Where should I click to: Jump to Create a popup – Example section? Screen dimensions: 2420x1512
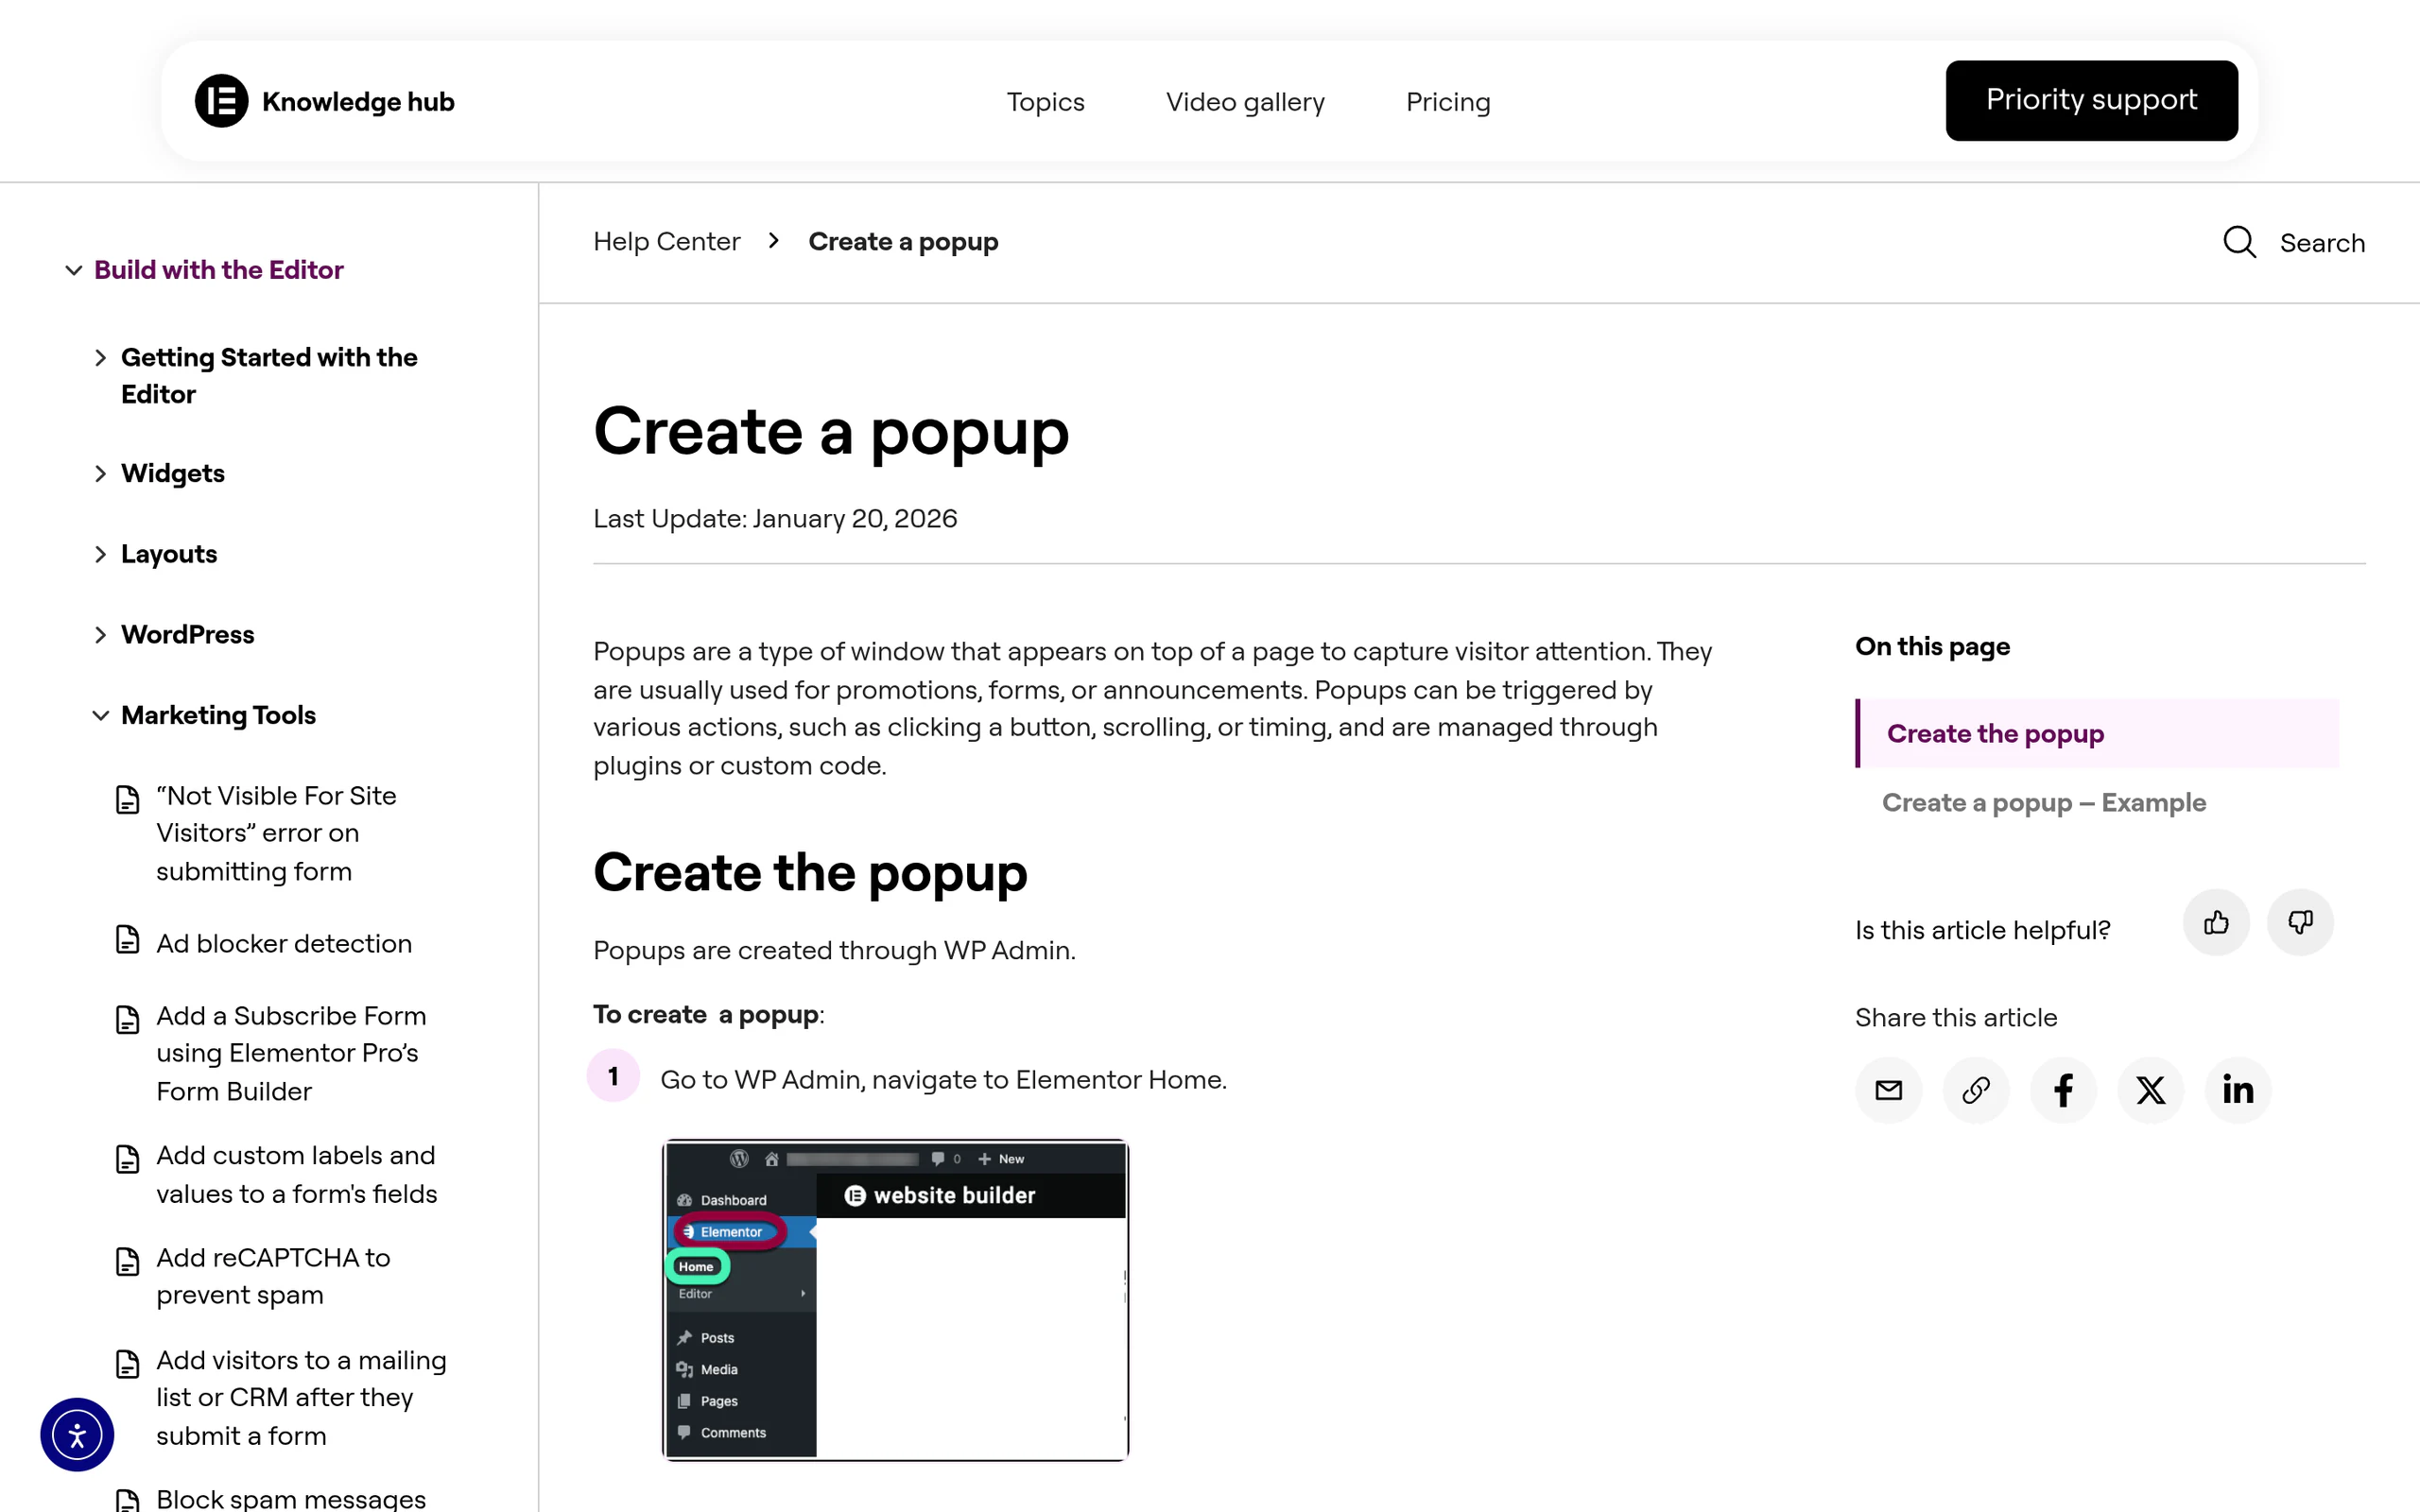[2043, 803]
